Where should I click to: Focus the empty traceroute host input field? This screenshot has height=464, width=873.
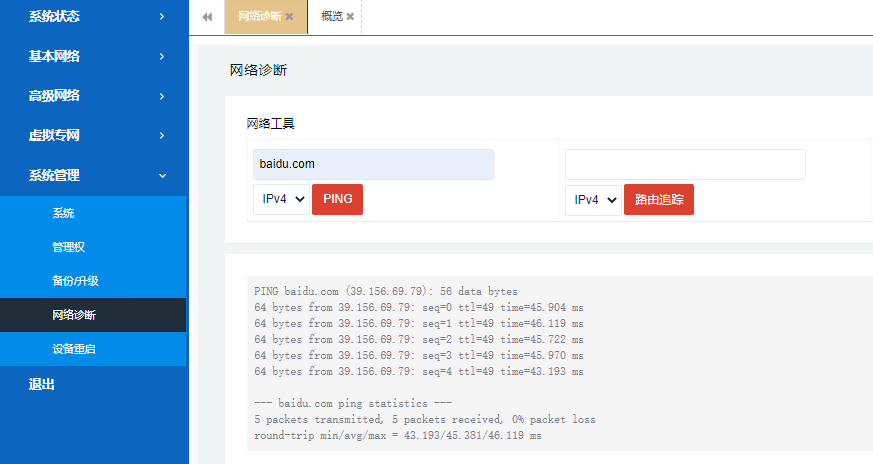(685, 165)
